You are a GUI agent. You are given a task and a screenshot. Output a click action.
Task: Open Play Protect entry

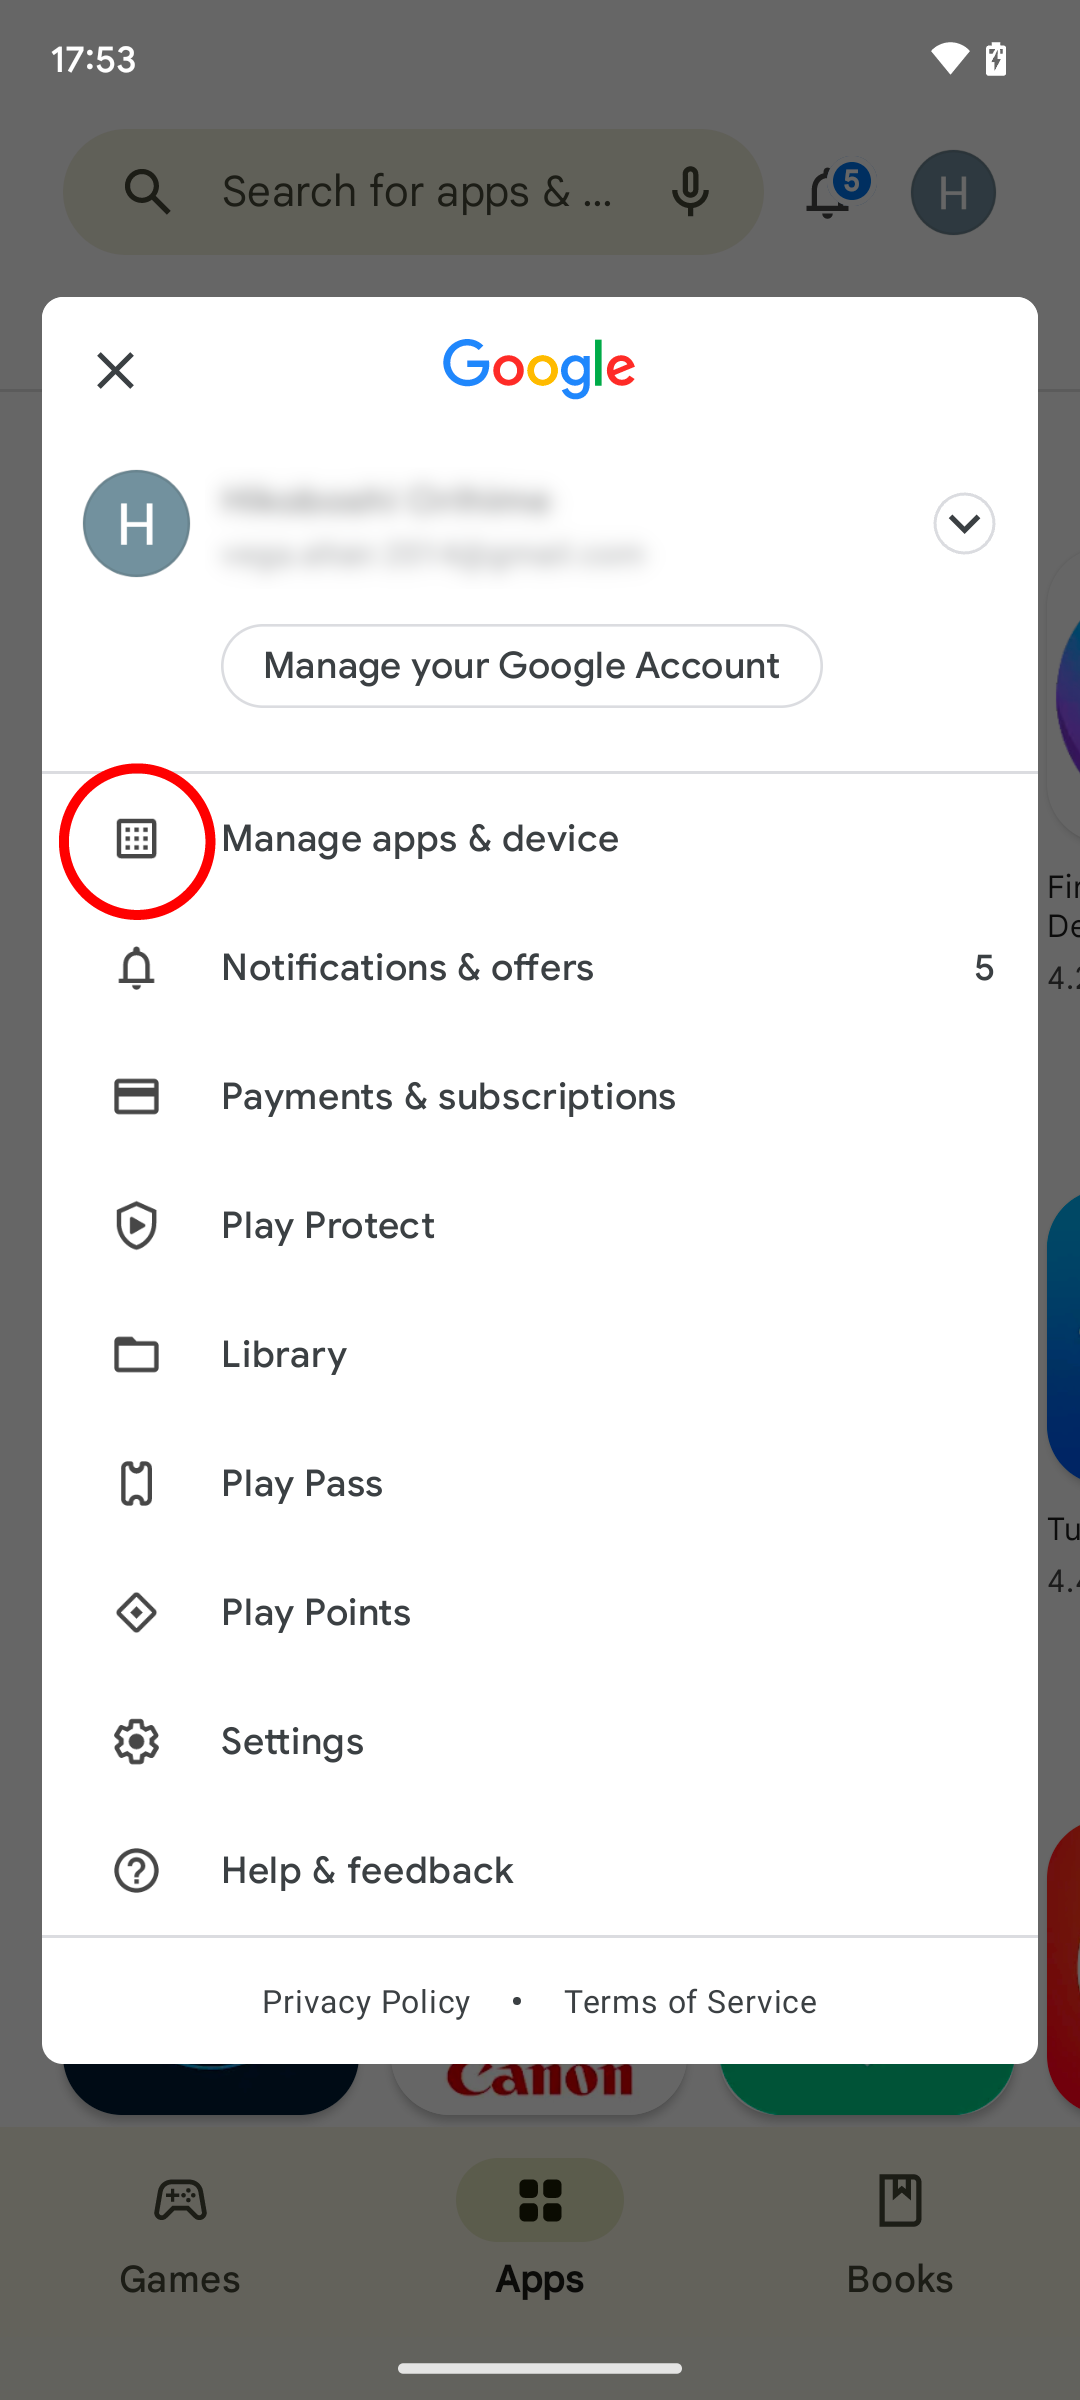(540, 1226)
